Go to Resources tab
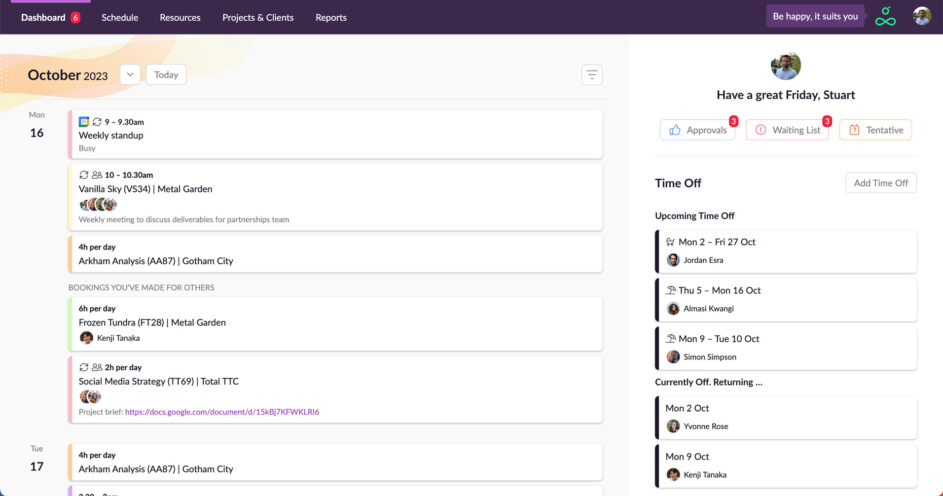943x496 pixels. coord(180,17)
